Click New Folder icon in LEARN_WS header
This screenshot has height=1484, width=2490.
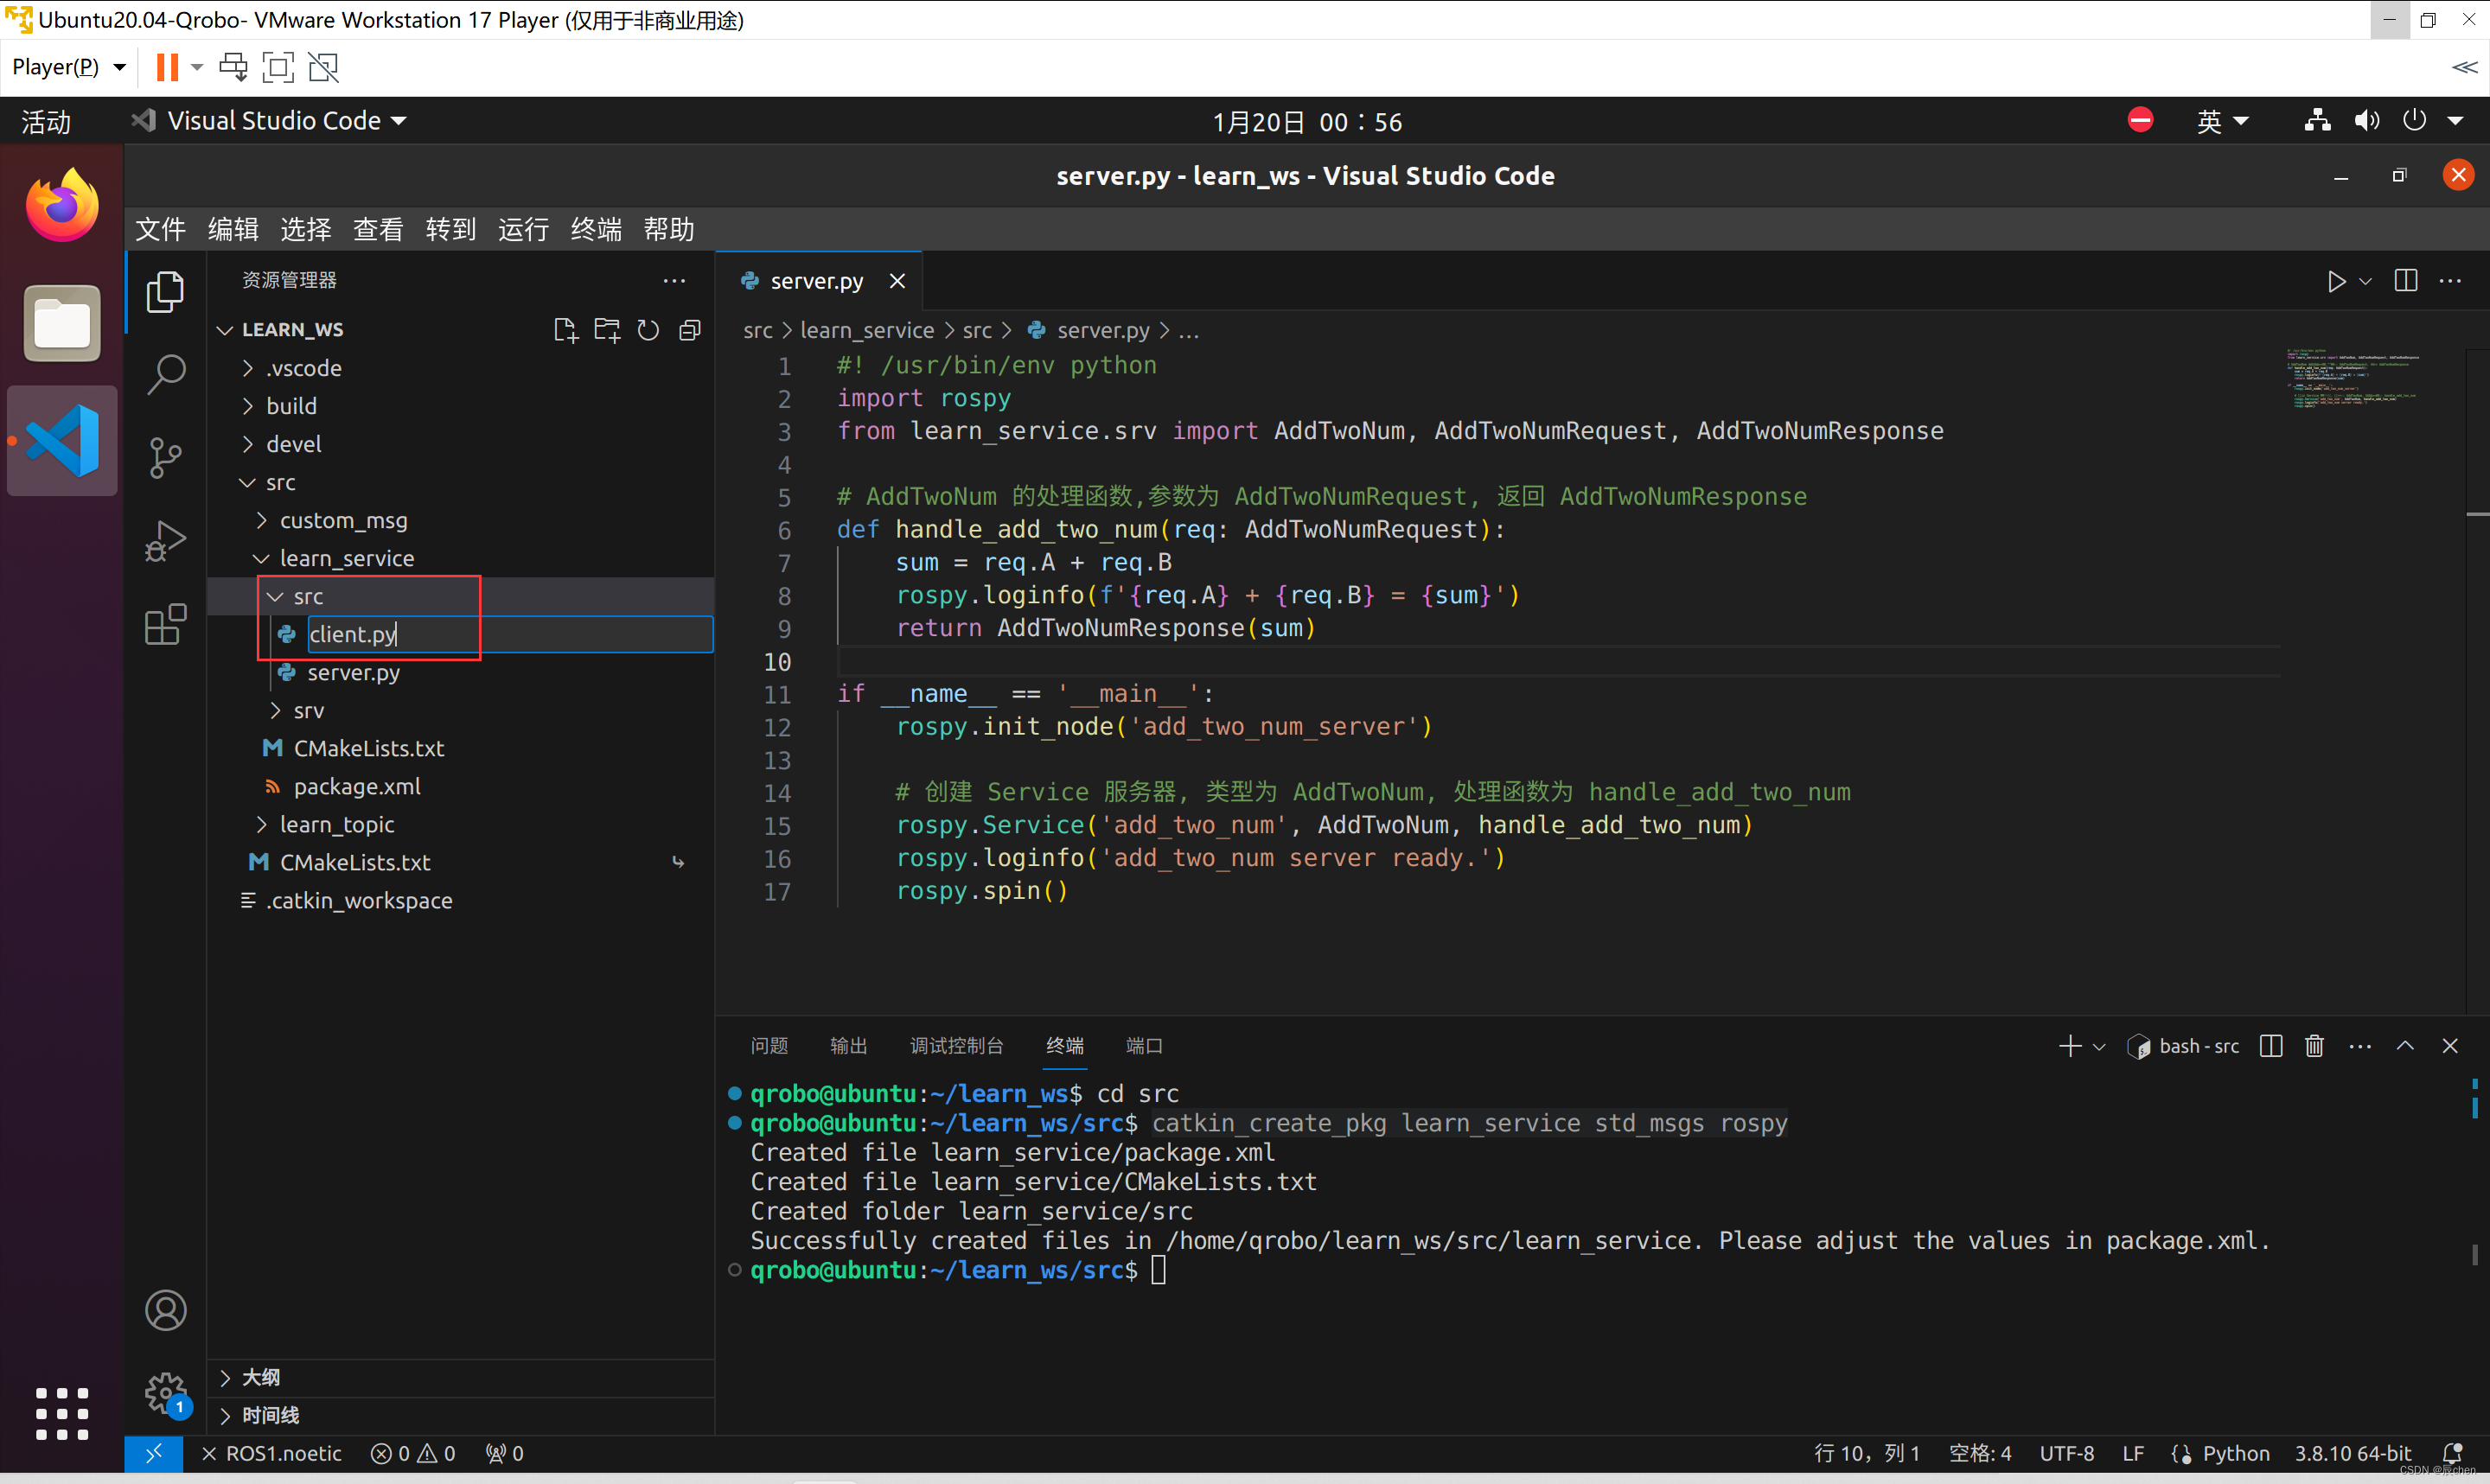607,330
